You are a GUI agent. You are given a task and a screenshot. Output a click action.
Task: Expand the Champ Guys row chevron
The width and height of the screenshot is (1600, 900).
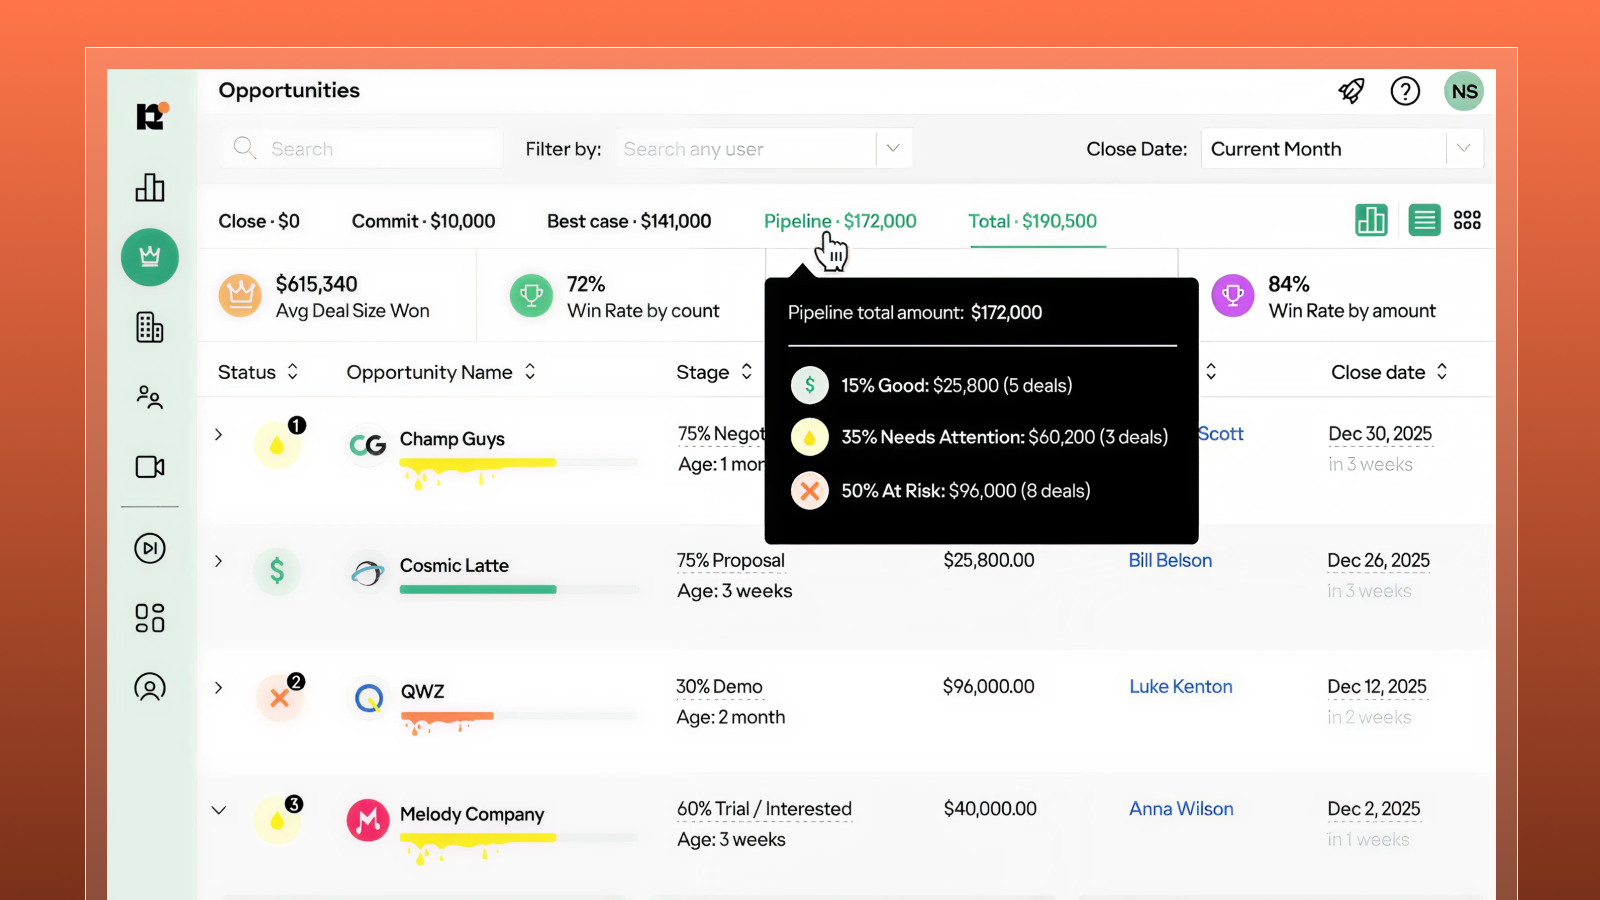[x=218, y=434]
